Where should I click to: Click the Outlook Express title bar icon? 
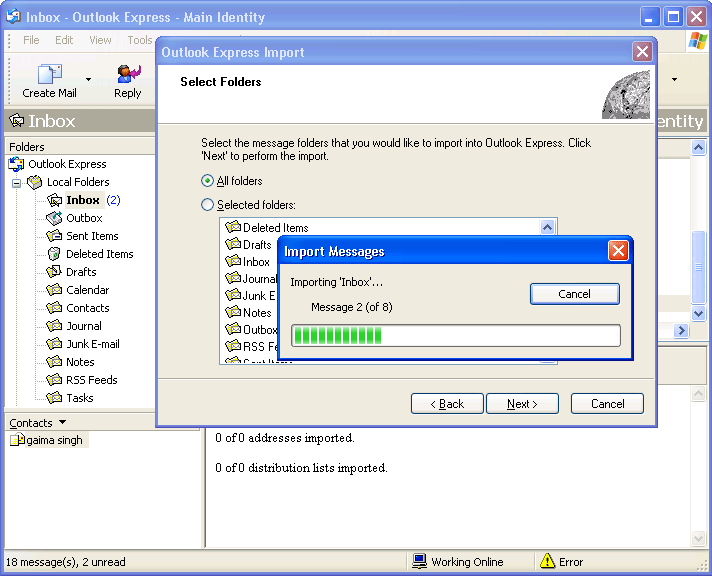[x=13, y=16]
